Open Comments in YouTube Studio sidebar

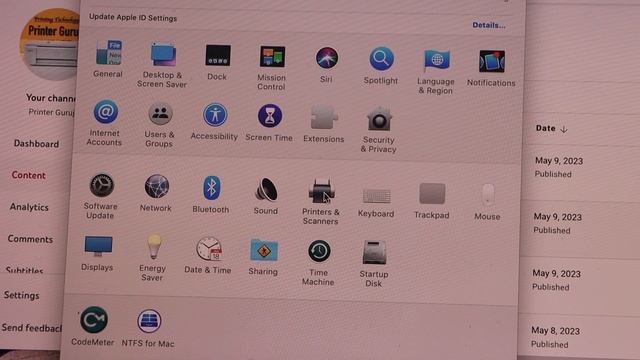30,239
